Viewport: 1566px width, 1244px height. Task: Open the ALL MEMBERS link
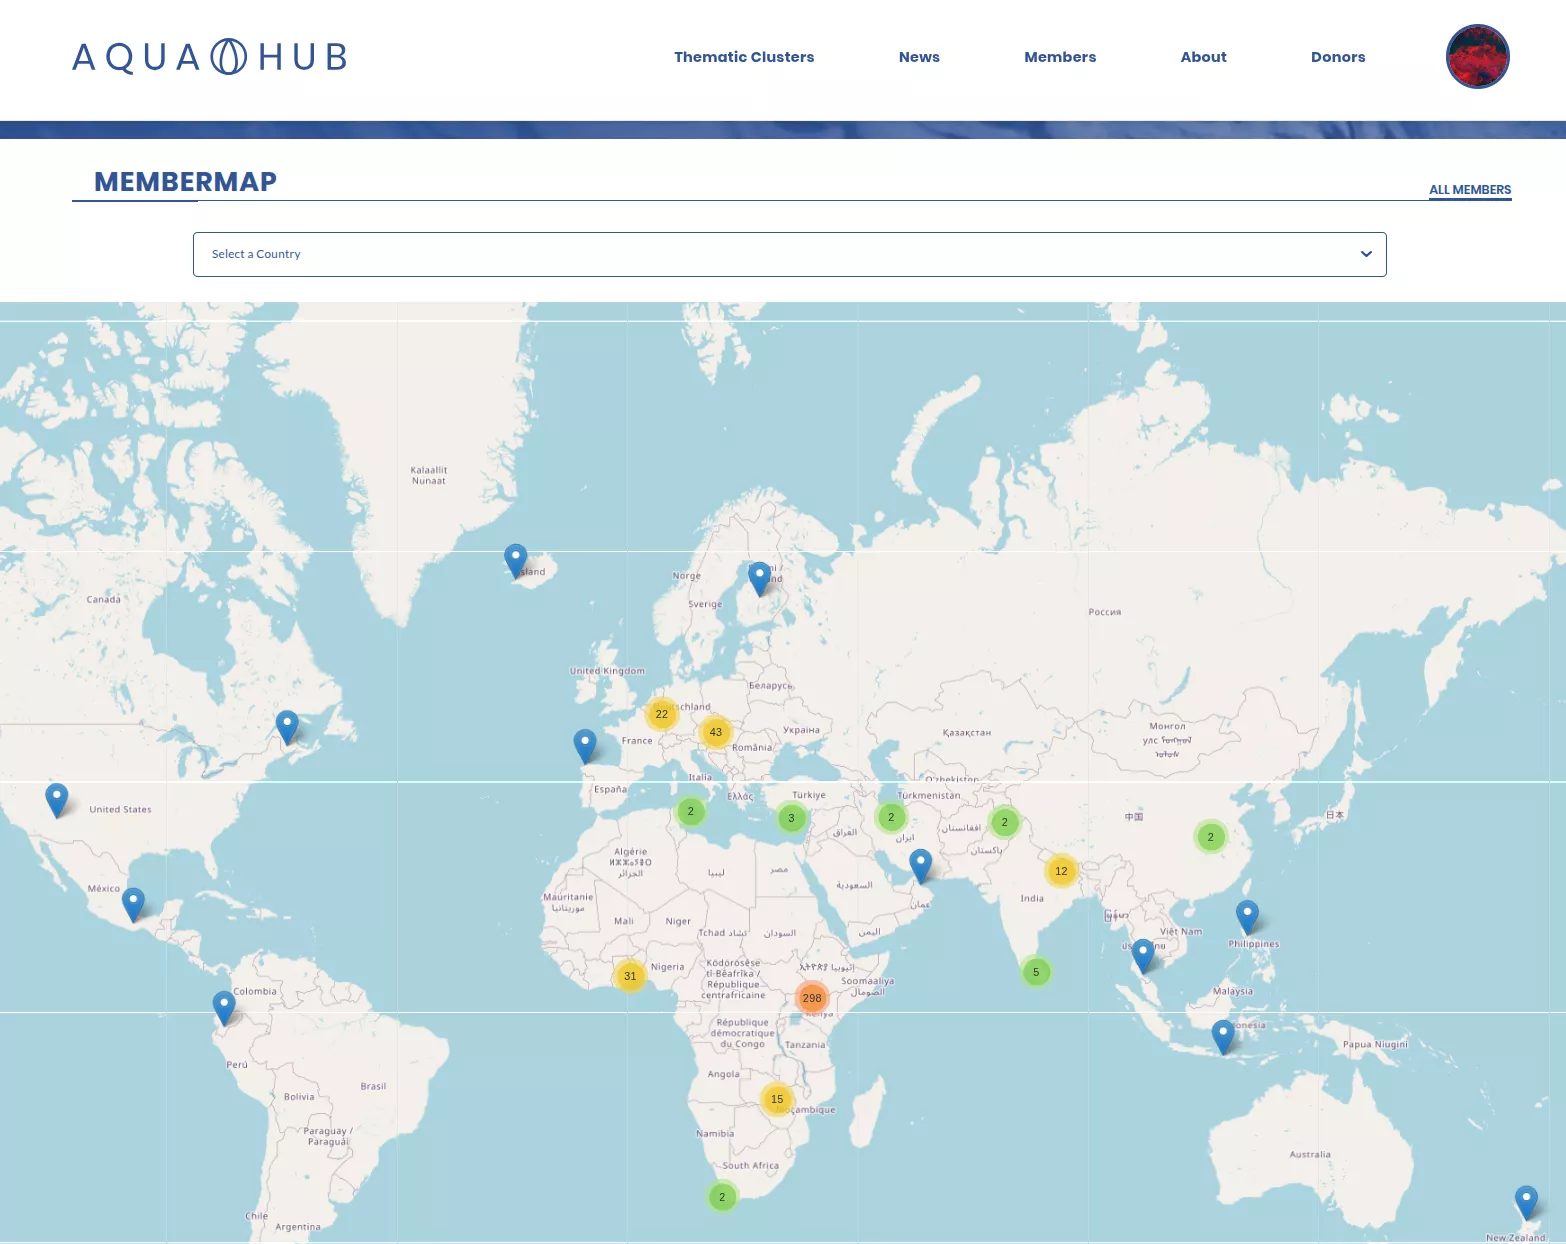coord(1470,189)
